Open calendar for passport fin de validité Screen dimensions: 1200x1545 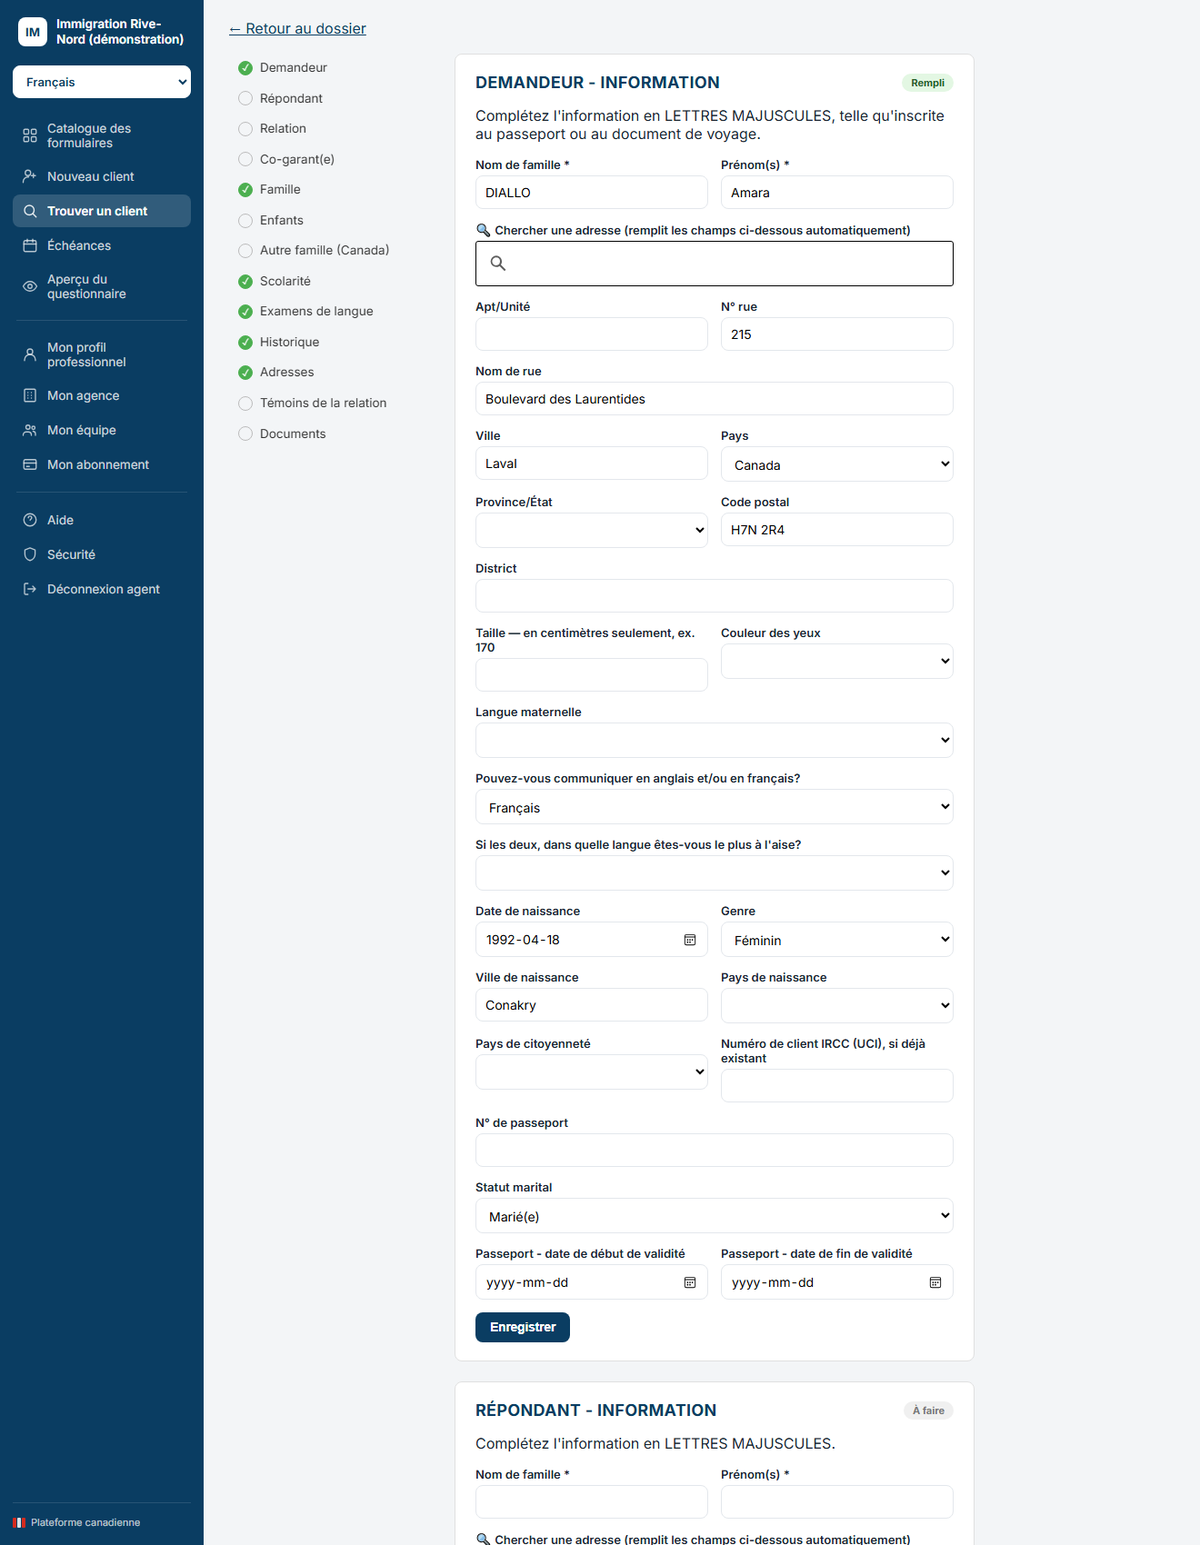click(935, 1282)
